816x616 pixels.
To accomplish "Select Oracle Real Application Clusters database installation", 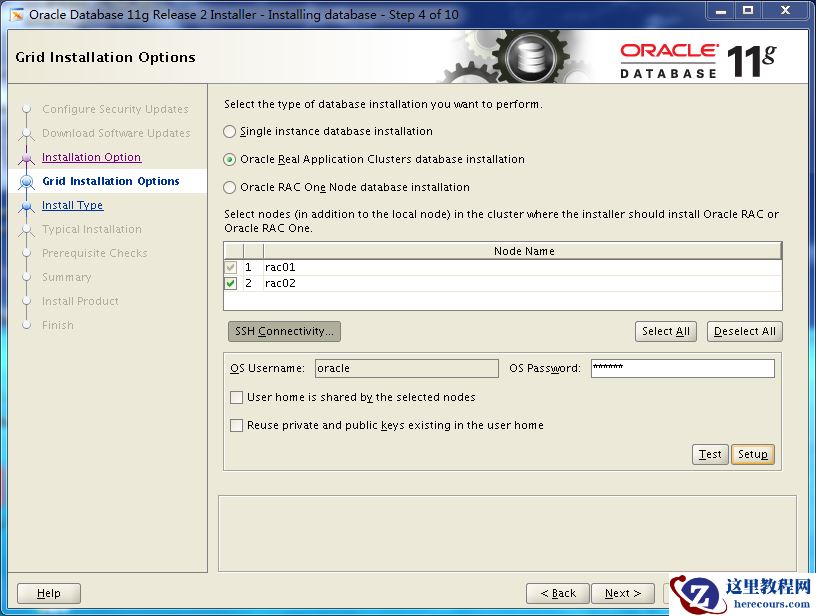I will point(230,160).
